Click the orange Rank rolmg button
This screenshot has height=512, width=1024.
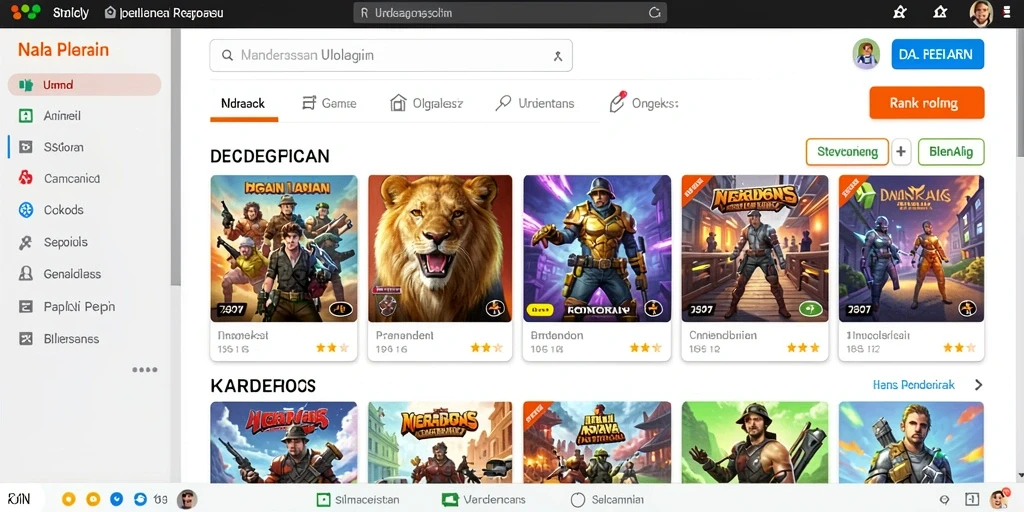point(927,103)
